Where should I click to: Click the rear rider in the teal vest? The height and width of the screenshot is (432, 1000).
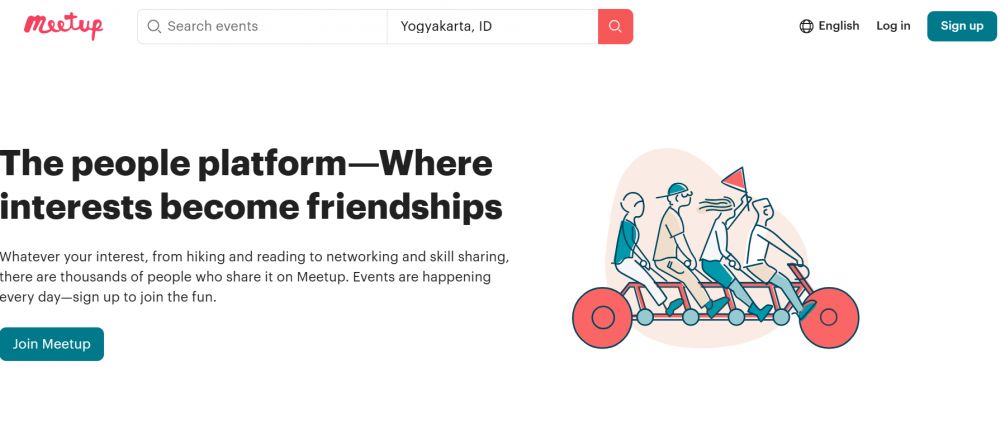[x=631, y=243]
